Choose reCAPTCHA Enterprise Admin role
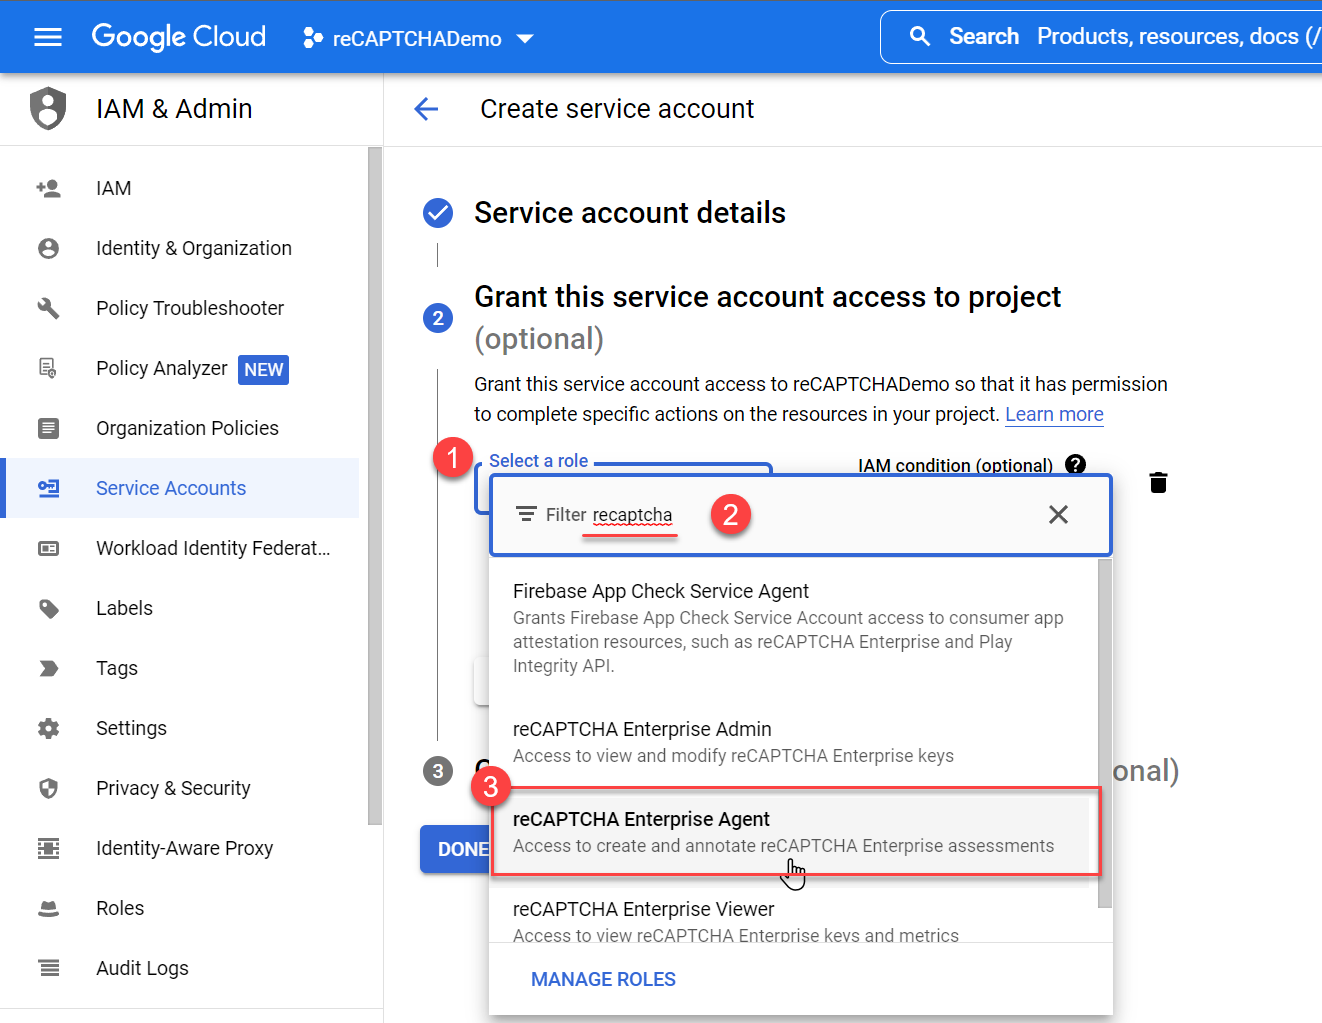The height and width of the screenshot is (1023, 1322). tap(794, 742)
